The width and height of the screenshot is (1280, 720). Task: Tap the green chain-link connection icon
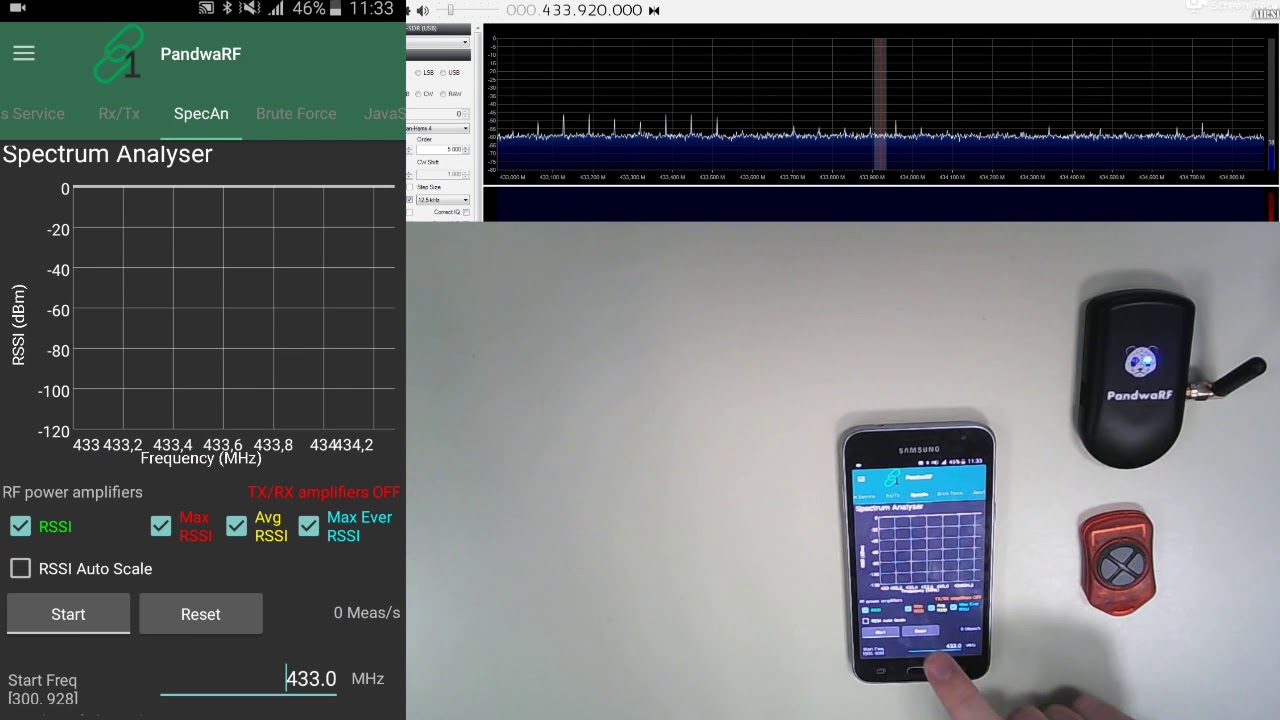point(118,54)
